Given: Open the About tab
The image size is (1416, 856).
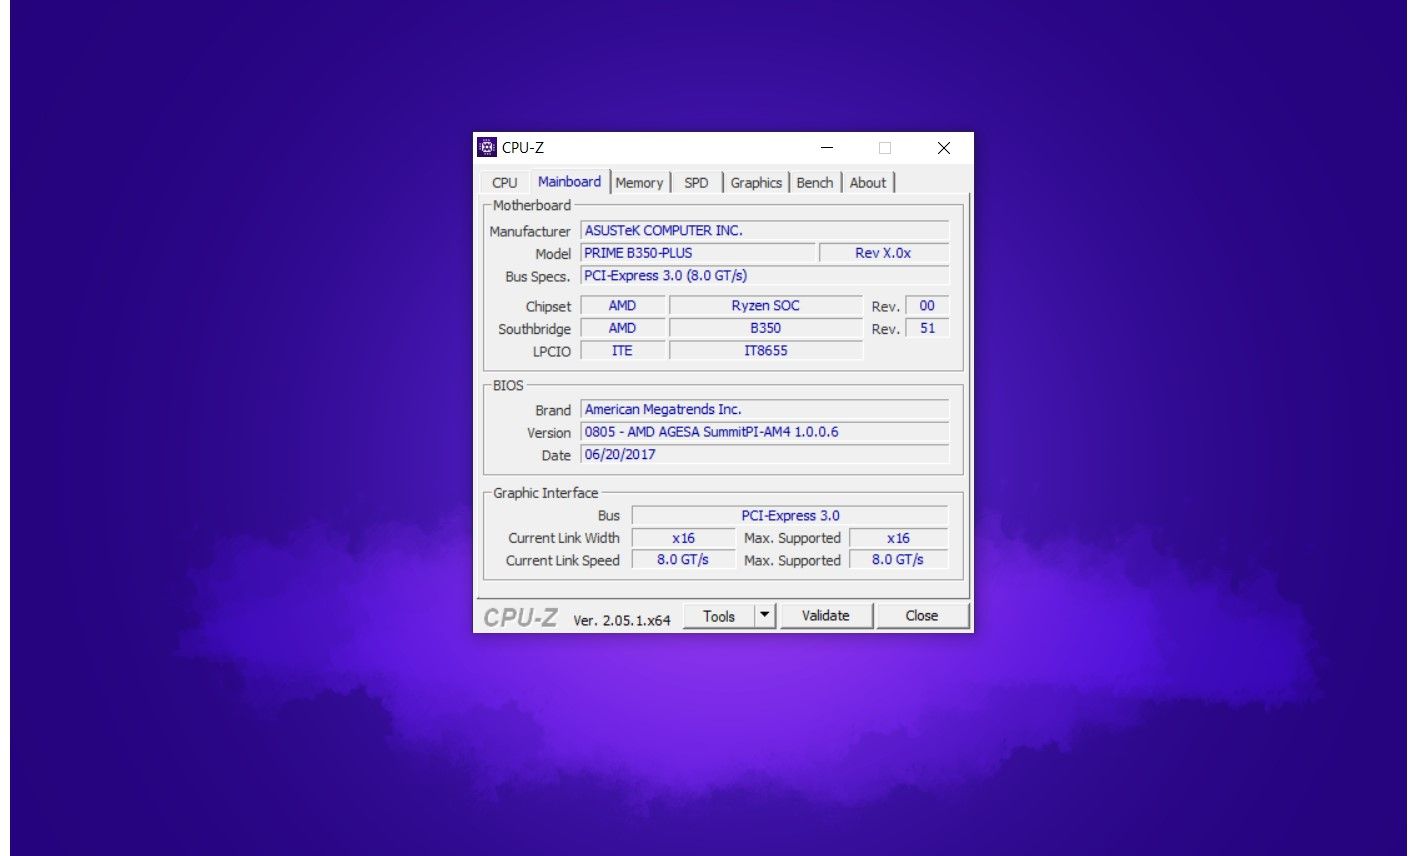Looking at the screenshot, I should click(x=868, y=182).
